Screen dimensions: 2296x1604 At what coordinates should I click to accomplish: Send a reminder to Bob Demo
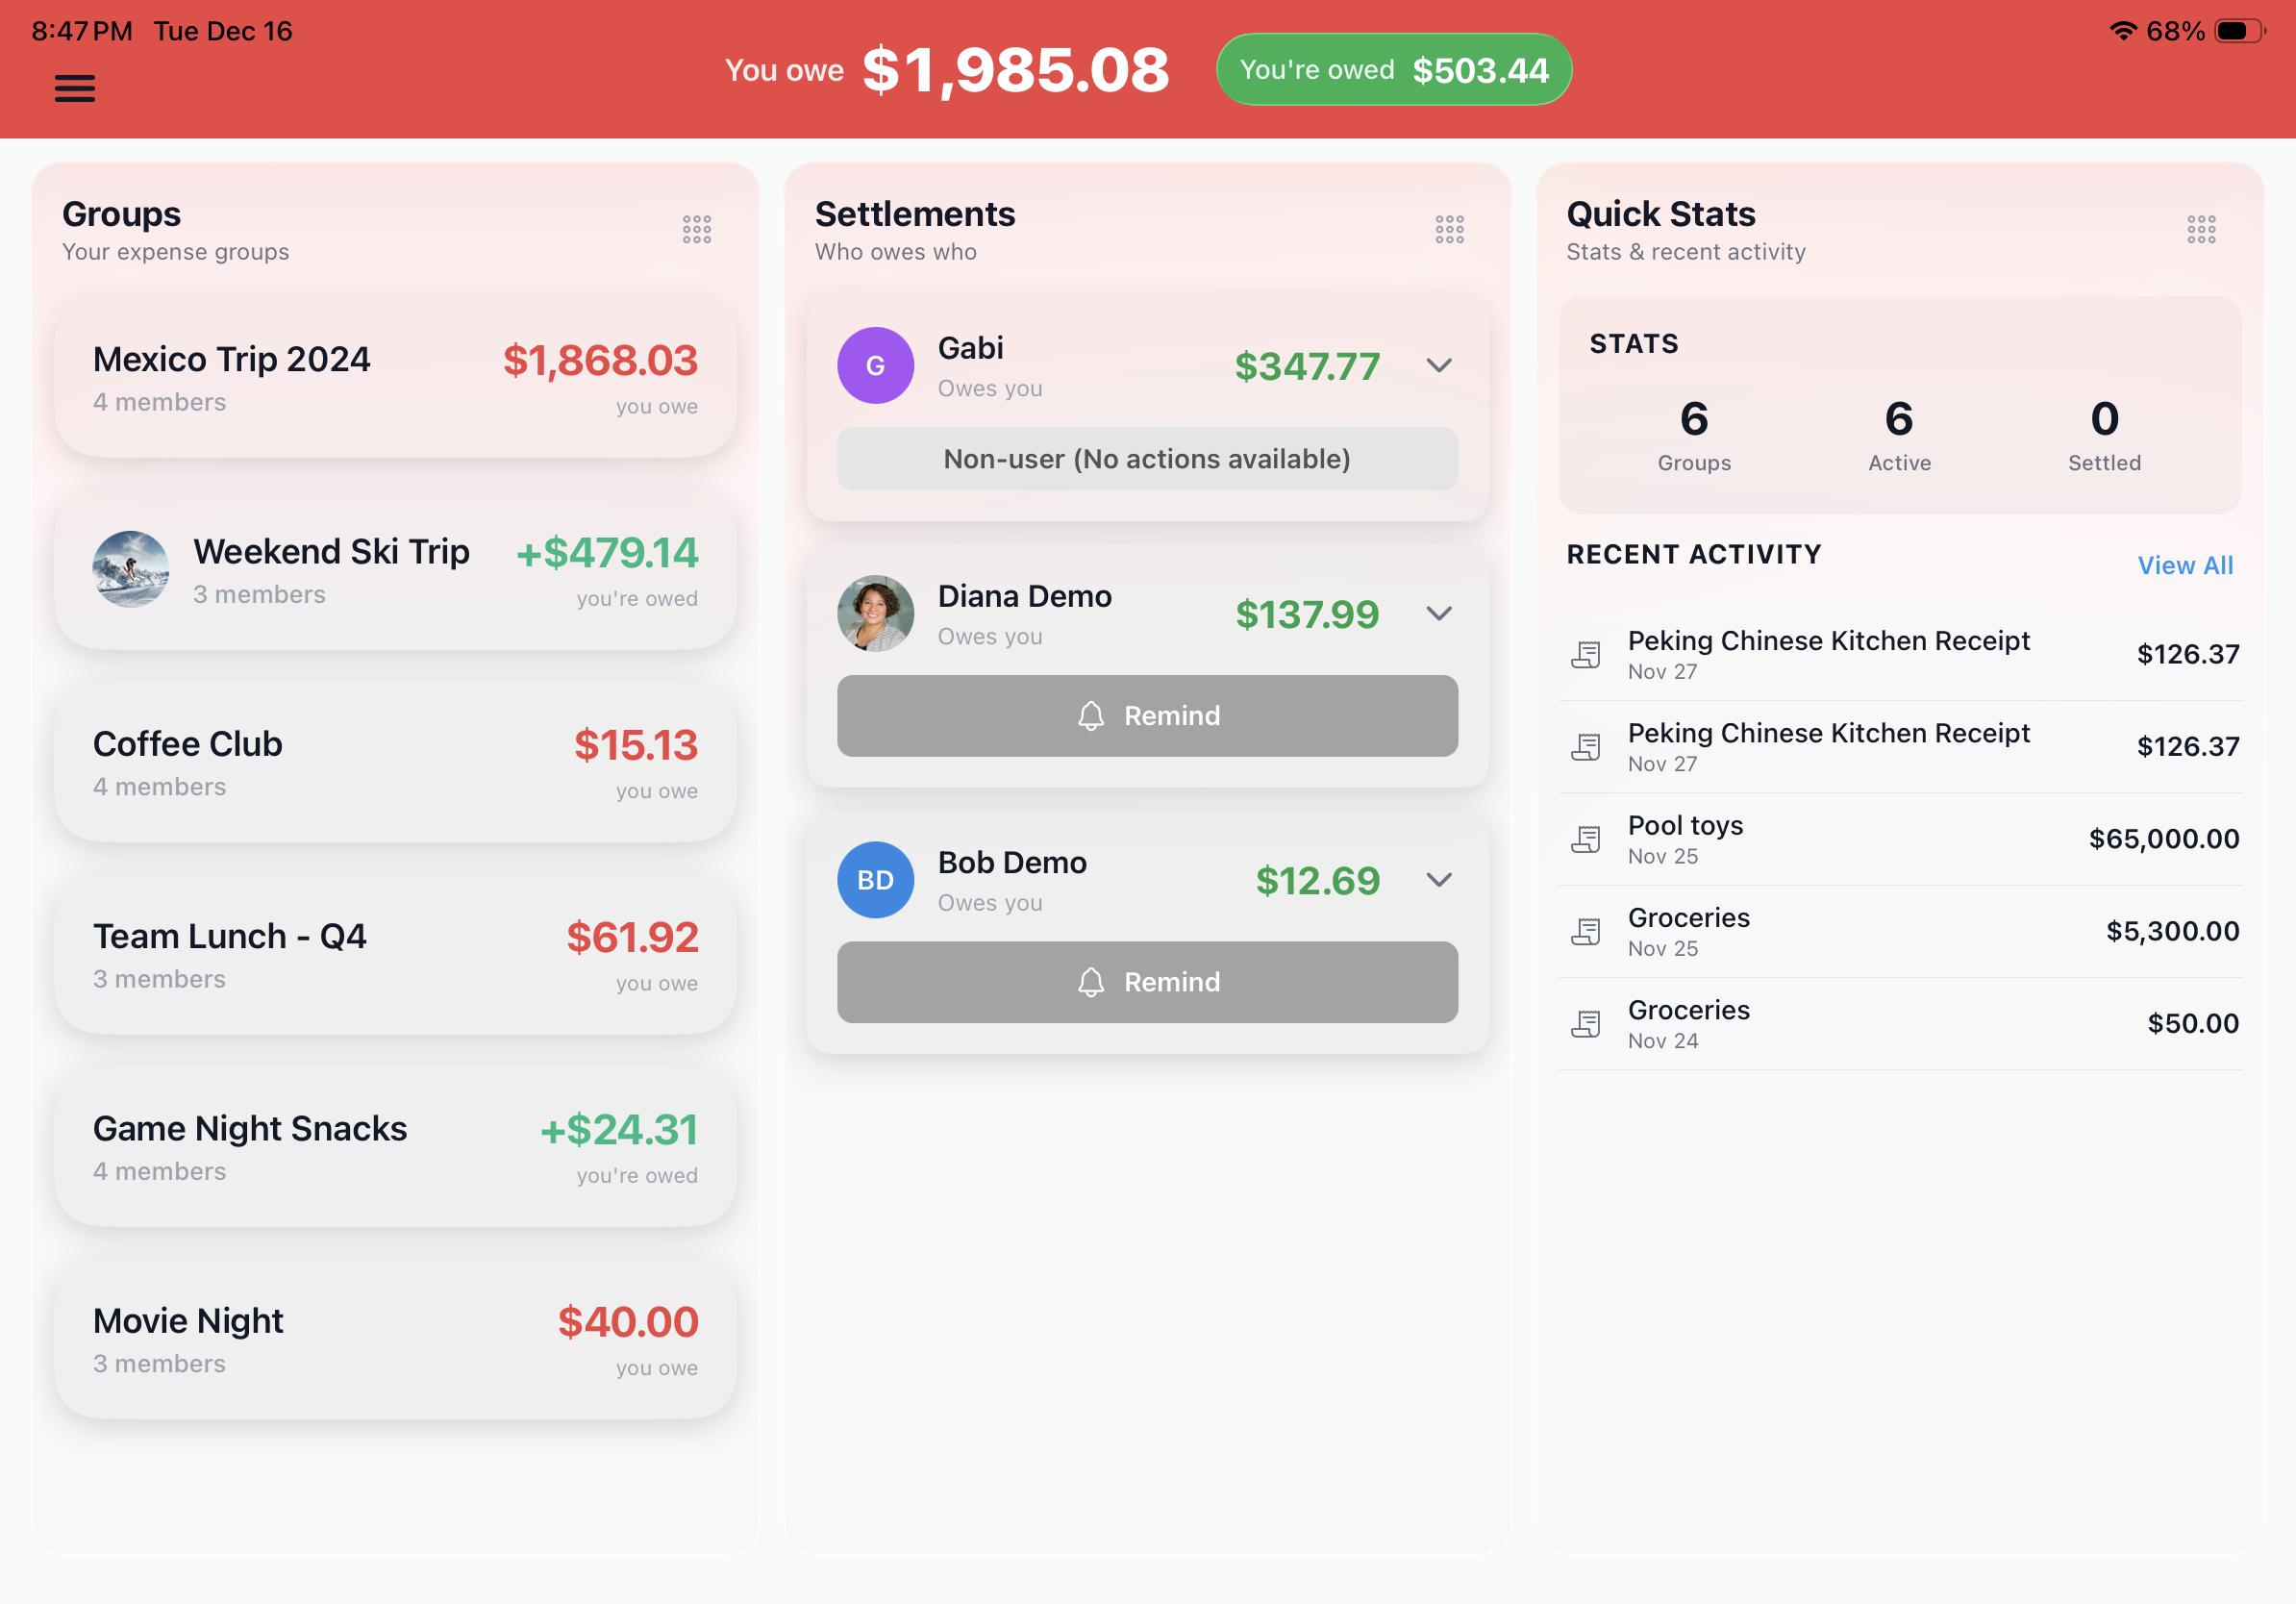pyautogui.click(x=1148, y=982)
